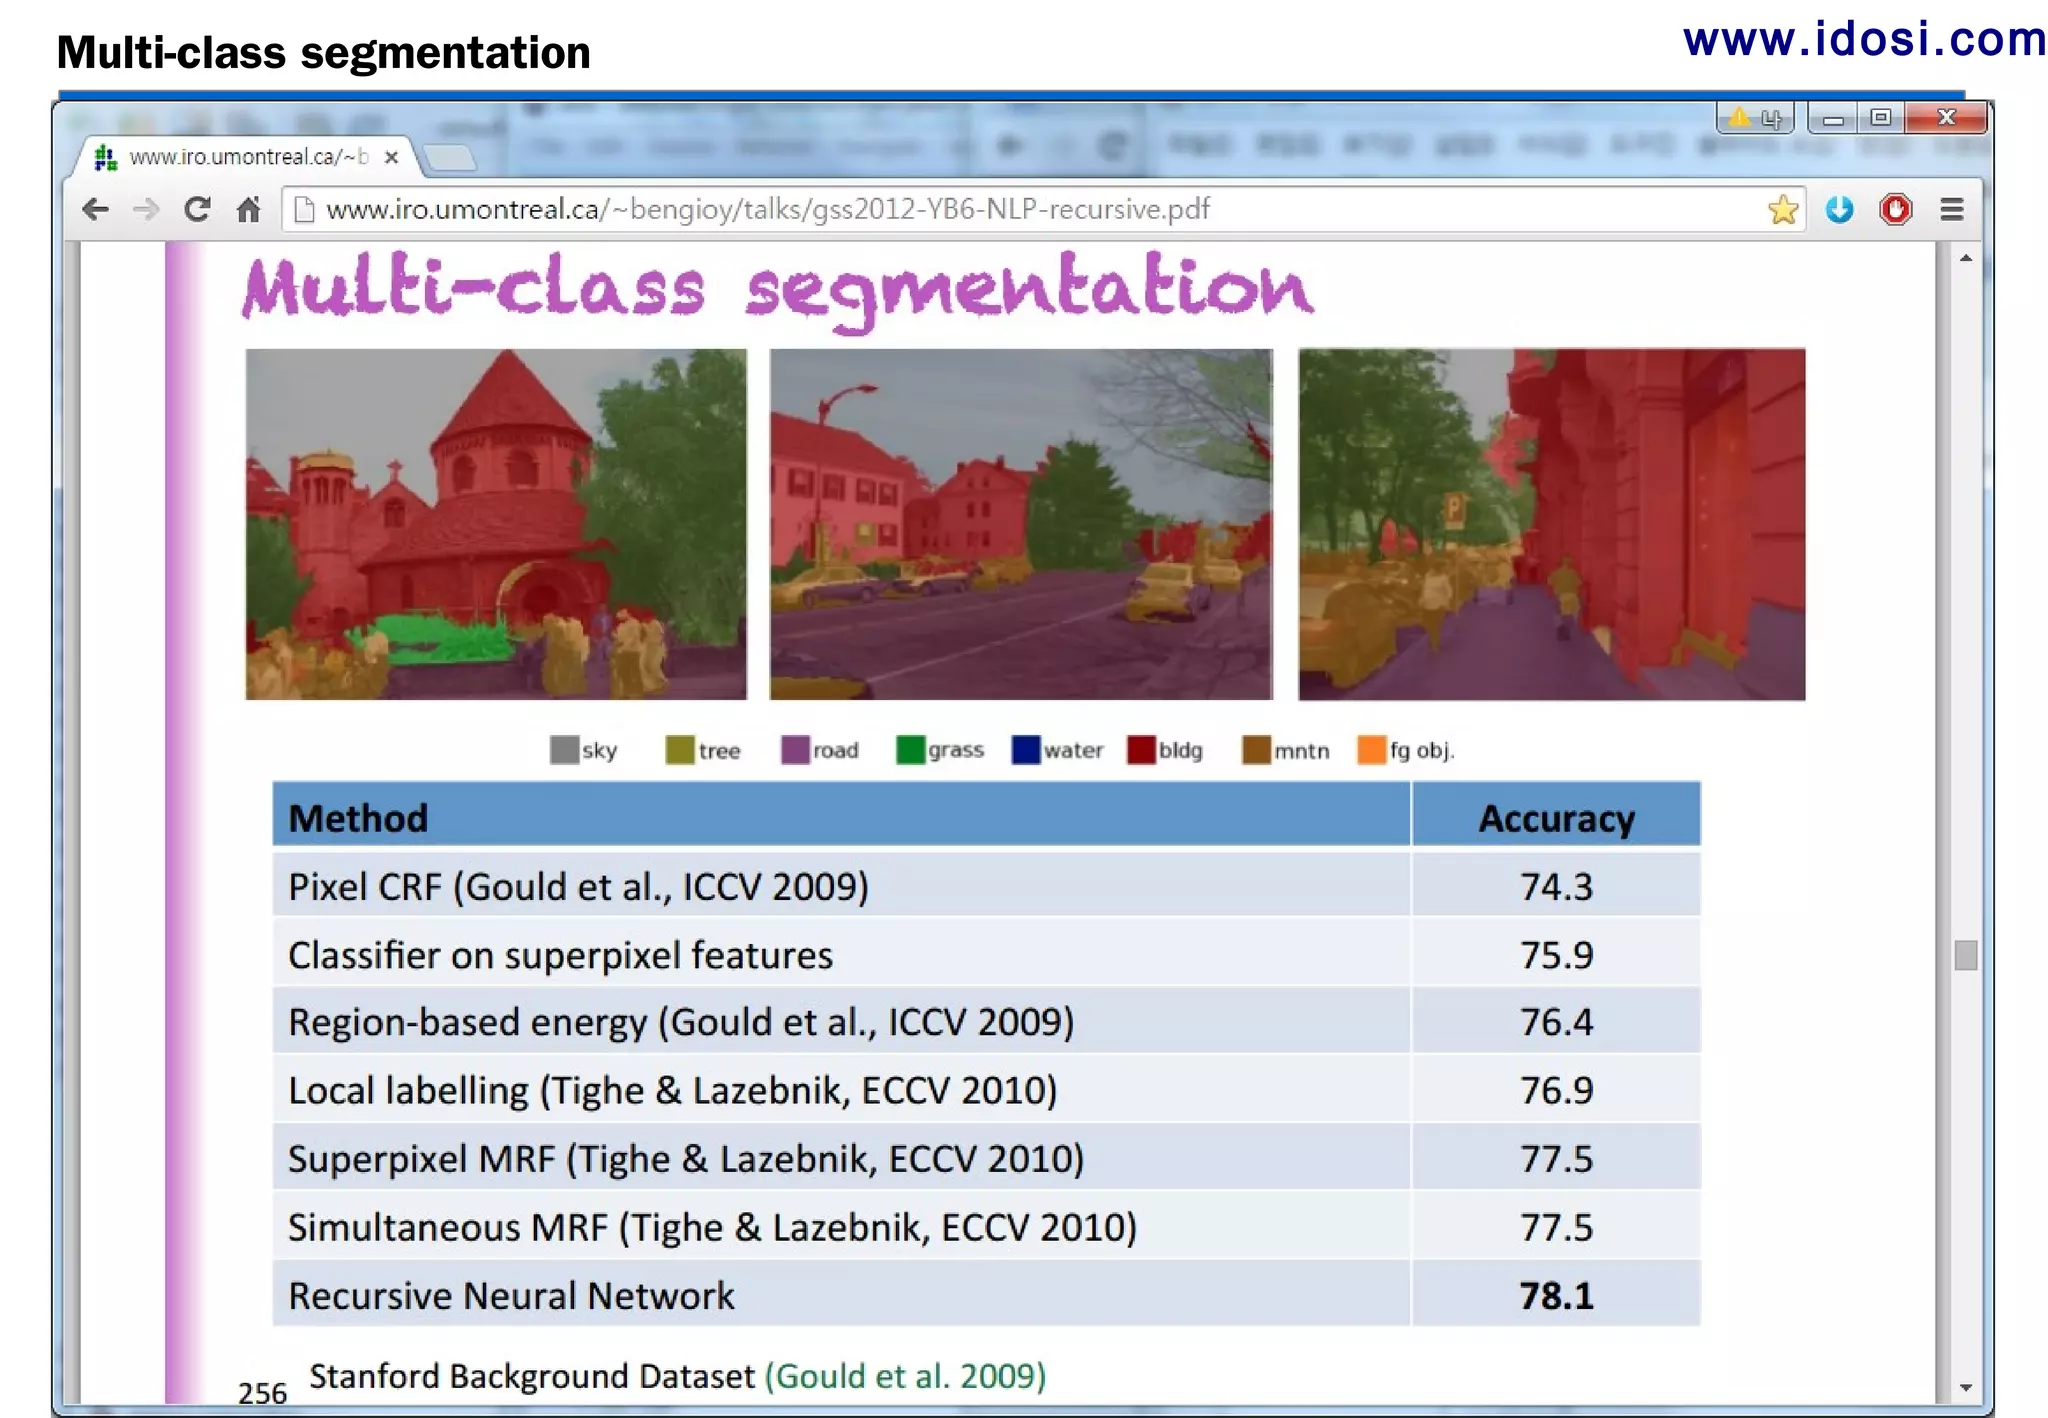Open the (Gould et al. 2009) citation link
The image size is (2048, 1418).
point(905,1376)
